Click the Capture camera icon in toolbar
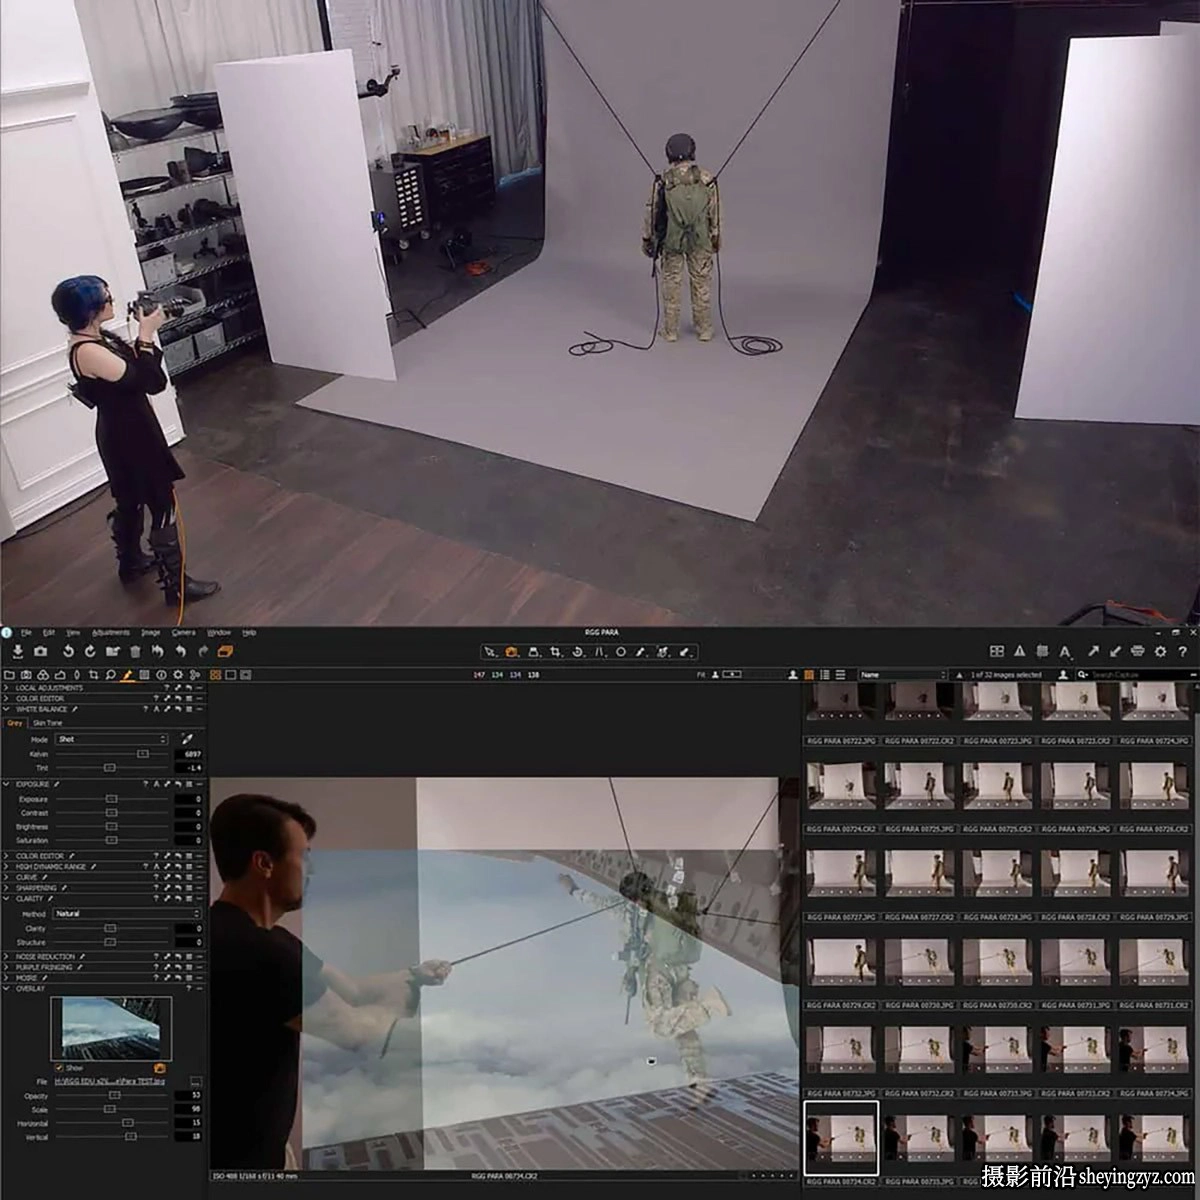Image resolution: width=1200 pixels, height=1200 pixels. pyautogui.click(x=40, y=652)
